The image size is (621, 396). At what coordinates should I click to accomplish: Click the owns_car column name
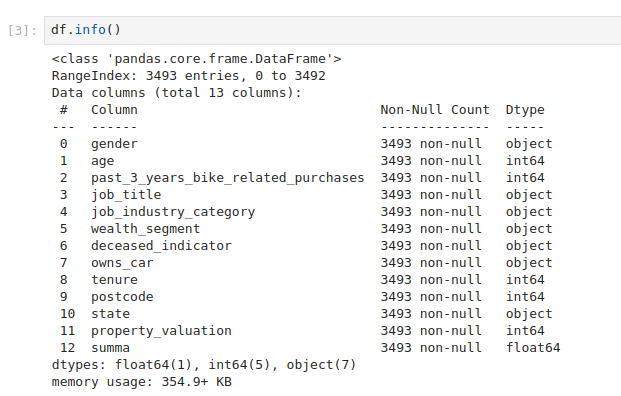[122, 263]
